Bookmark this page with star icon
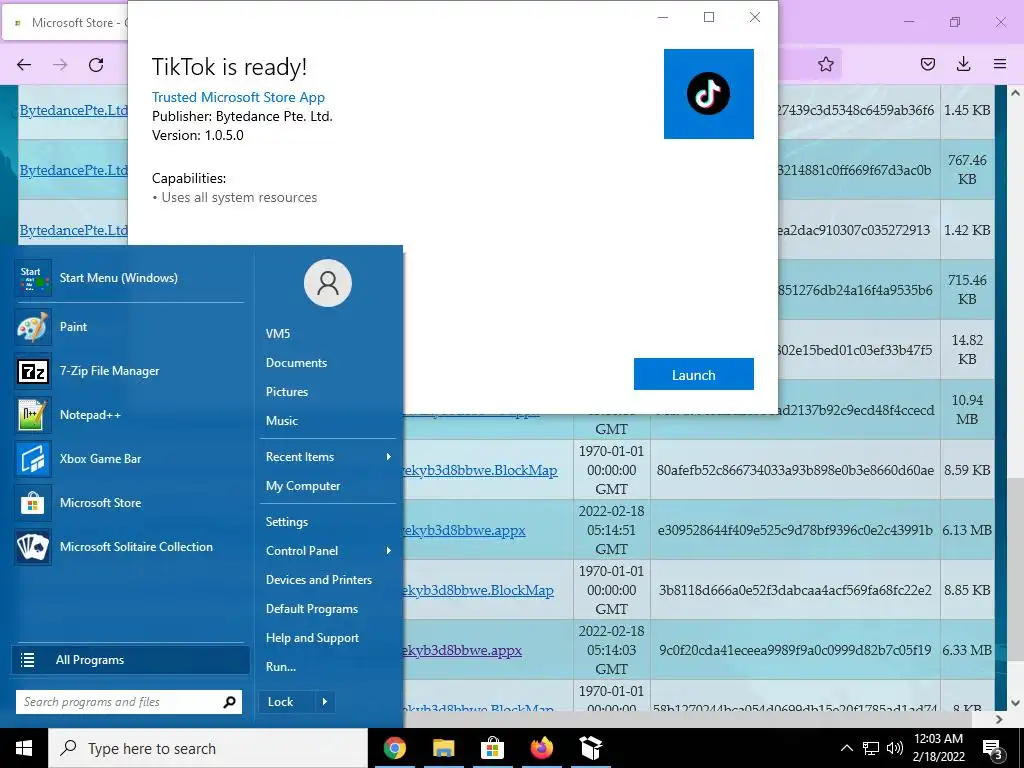The image size is (1024, 768). (x=825, y=63)
